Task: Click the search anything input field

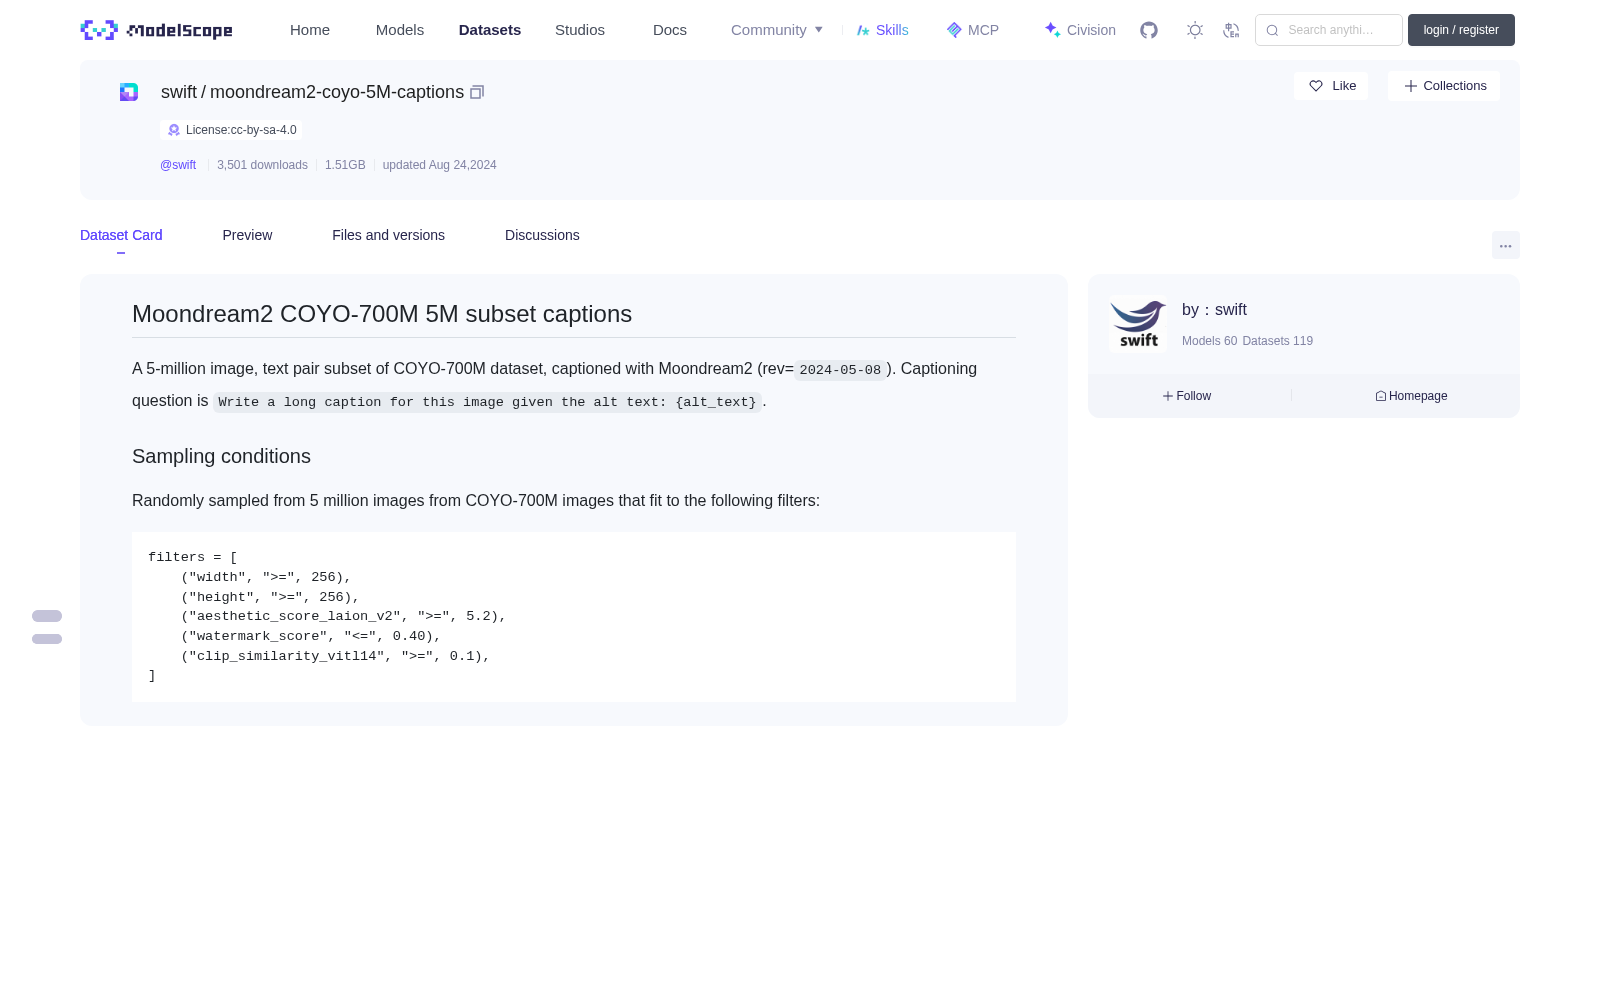Action: (1329, 30)
